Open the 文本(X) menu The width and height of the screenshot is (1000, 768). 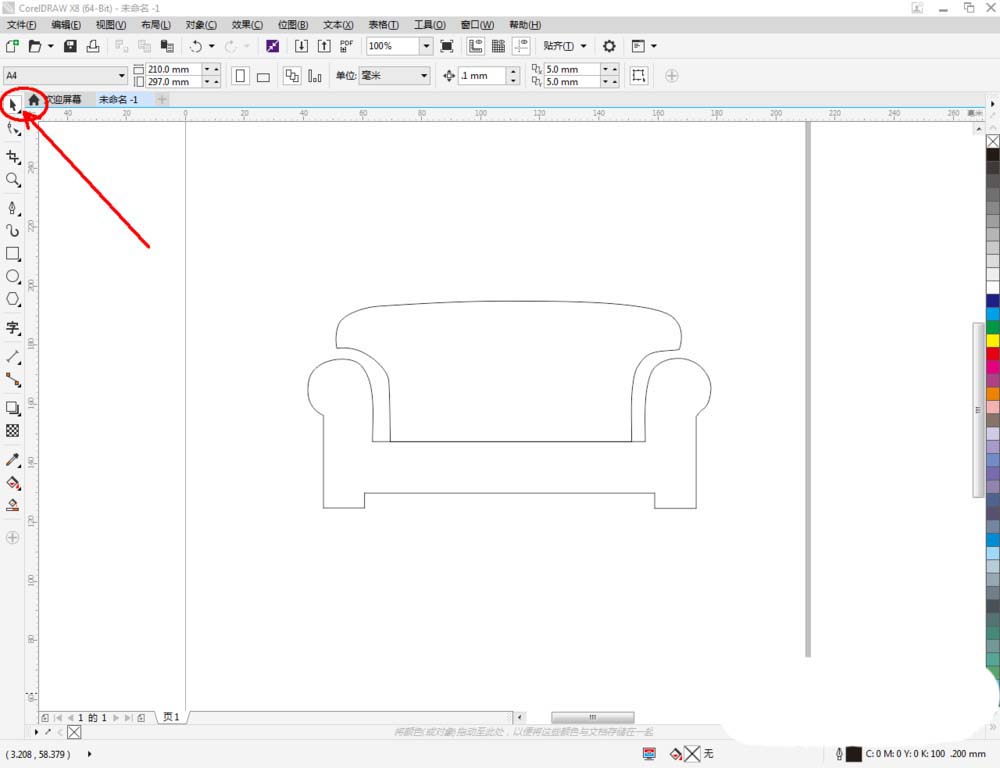pyautogui.click(x=338, y=24)
